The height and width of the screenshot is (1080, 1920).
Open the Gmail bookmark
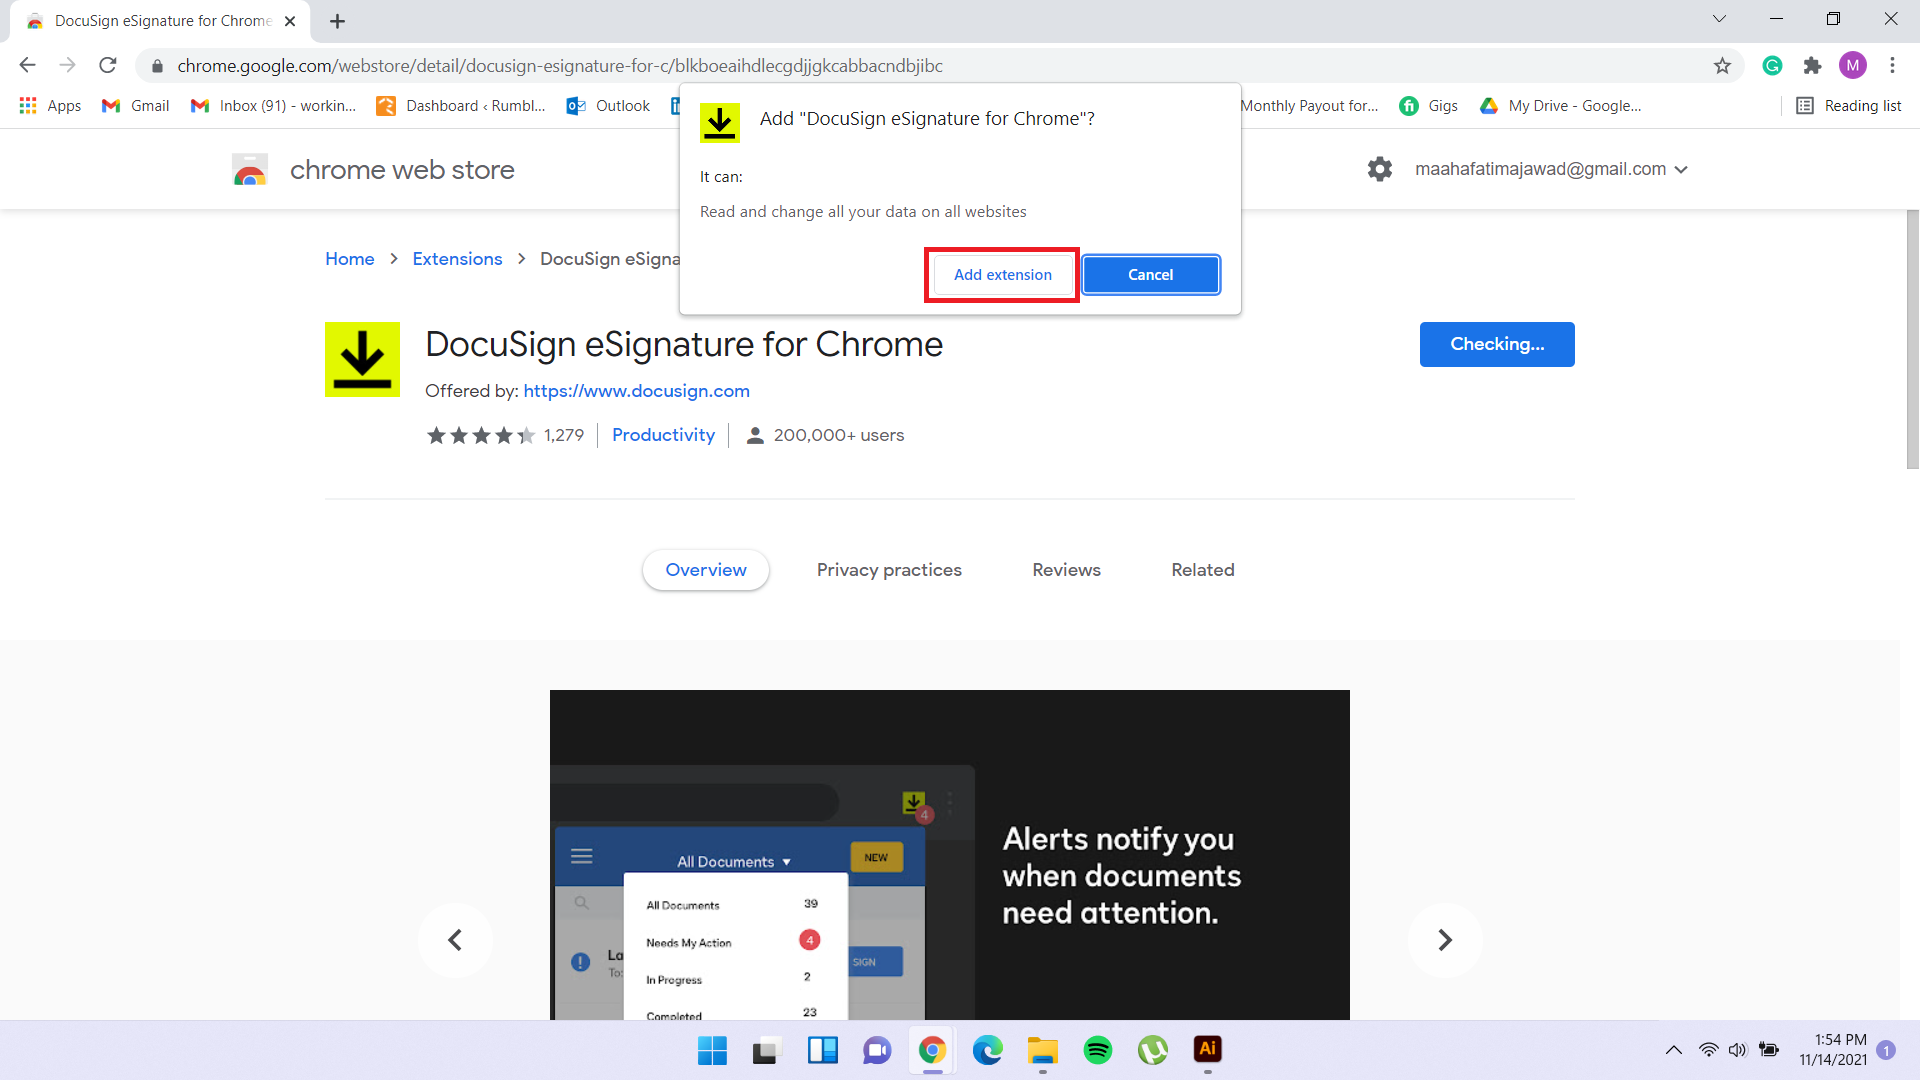click(x=136, y=106)
